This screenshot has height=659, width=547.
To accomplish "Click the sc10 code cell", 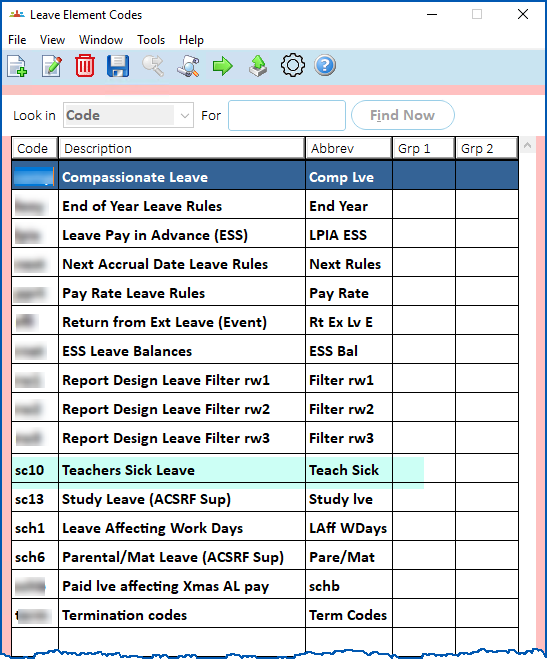I will pyautogui.click(x=35, y=469).
